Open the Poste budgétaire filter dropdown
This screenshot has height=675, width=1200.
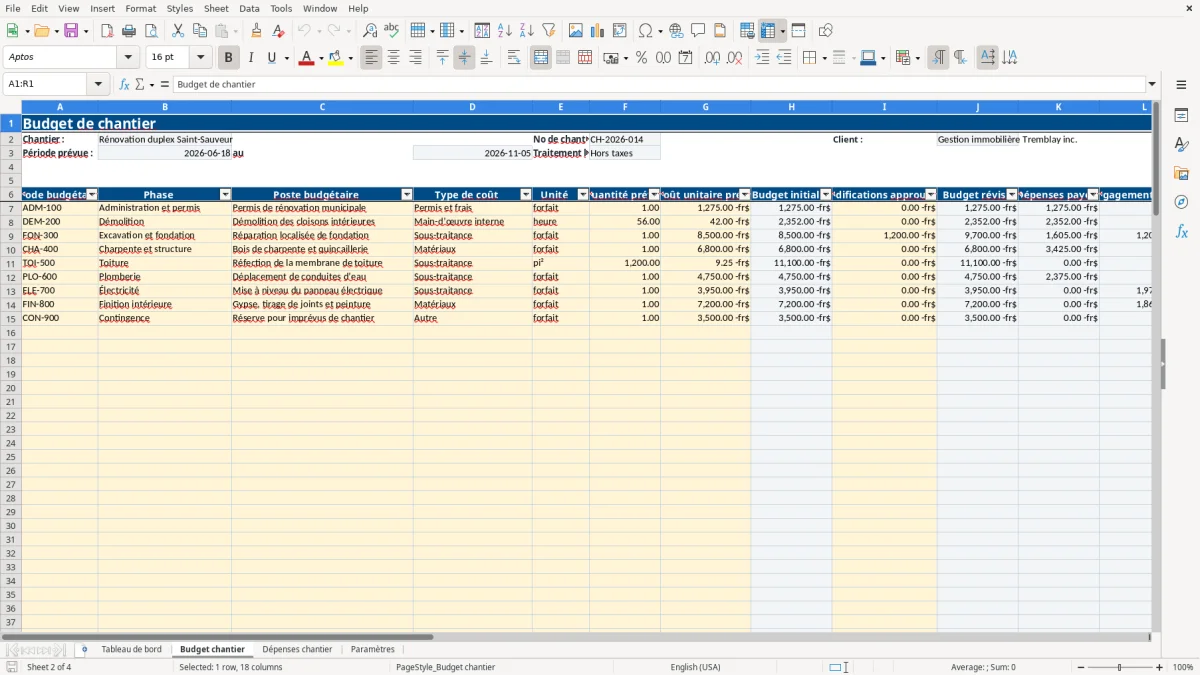point(407,194)
